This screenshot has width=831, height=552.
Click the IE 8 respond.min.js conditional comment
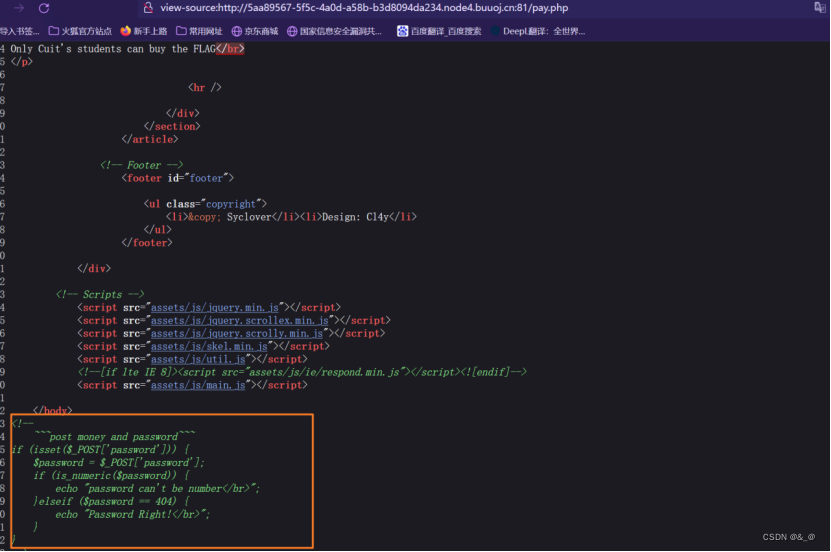[302, 372]
